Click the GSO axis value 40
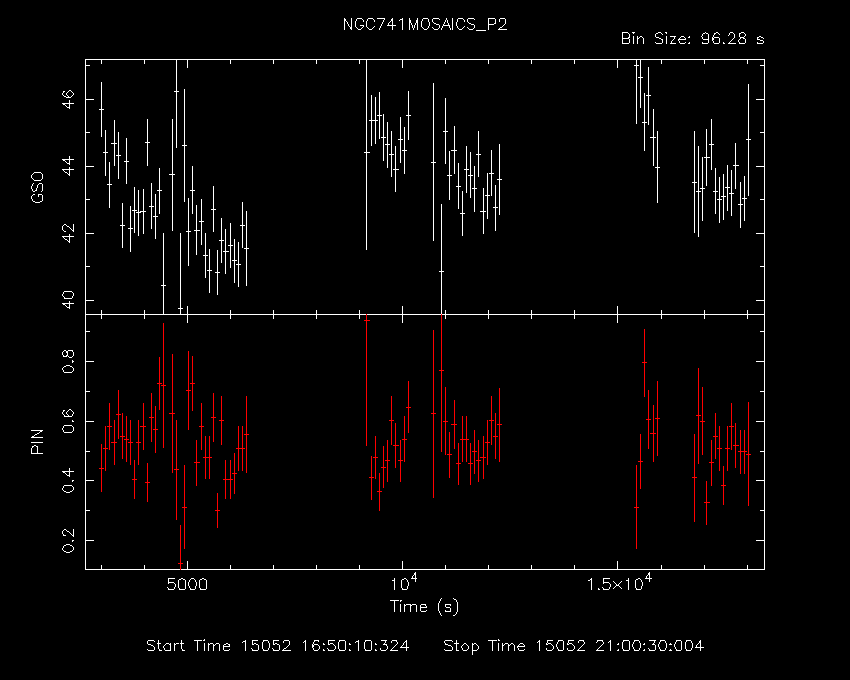The image size is (850, 680). pos(68,300)
